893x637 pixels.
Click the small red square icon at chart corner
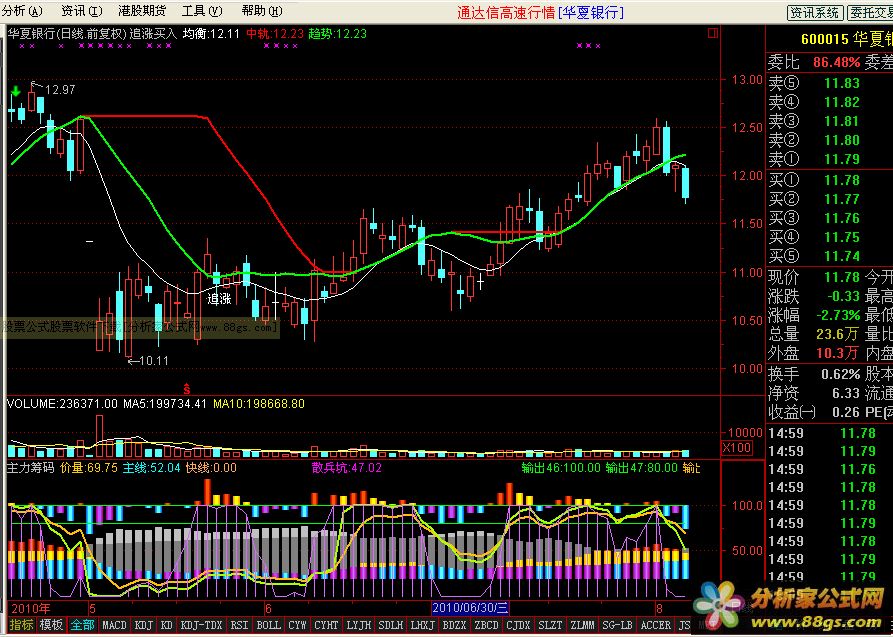(712, 34)
